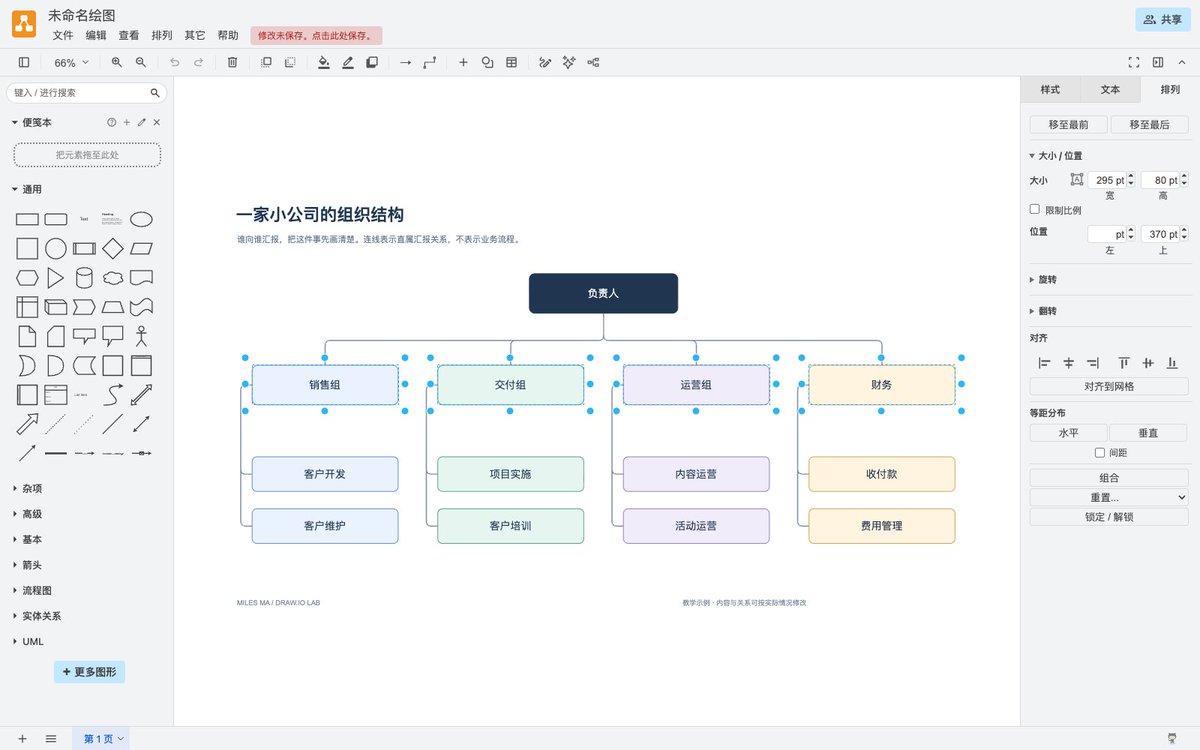Click the 共享 share button
The height and width of the screenshot is (750, 1200).
pyautogui.click(x=1163, y=19)
